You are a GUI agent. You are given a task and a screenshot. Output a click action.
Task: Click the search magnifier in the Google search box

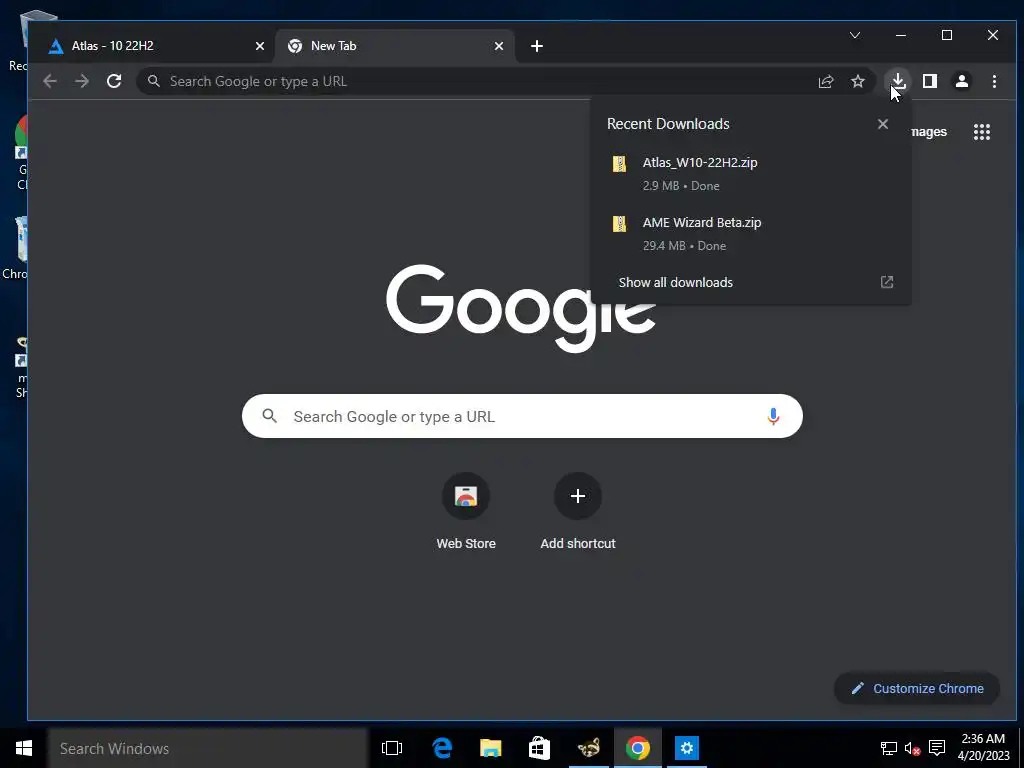point(270,415)
